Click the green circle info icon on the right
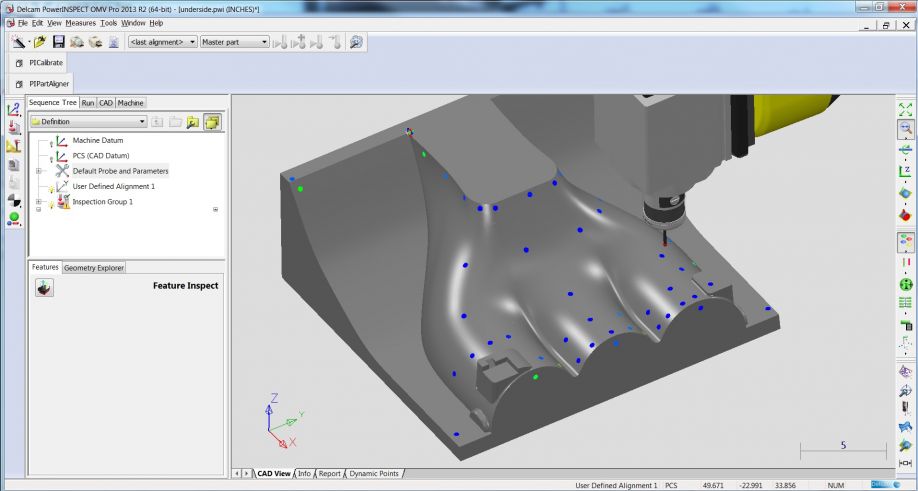 pos(905,284)
